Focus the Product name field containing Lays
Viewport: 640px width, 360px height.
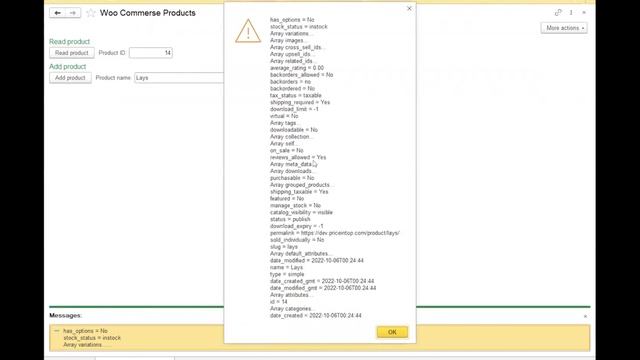click(179, 78)
